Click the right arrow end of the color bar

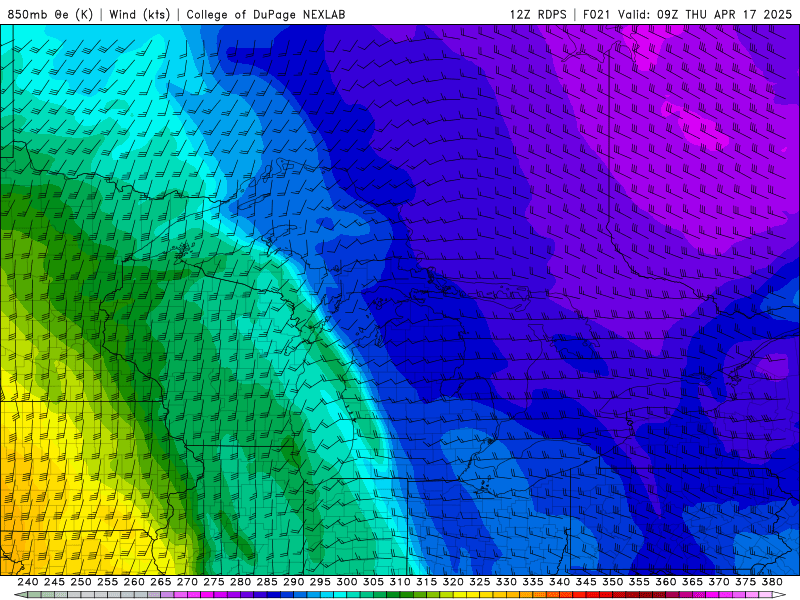tap(779, 595)
